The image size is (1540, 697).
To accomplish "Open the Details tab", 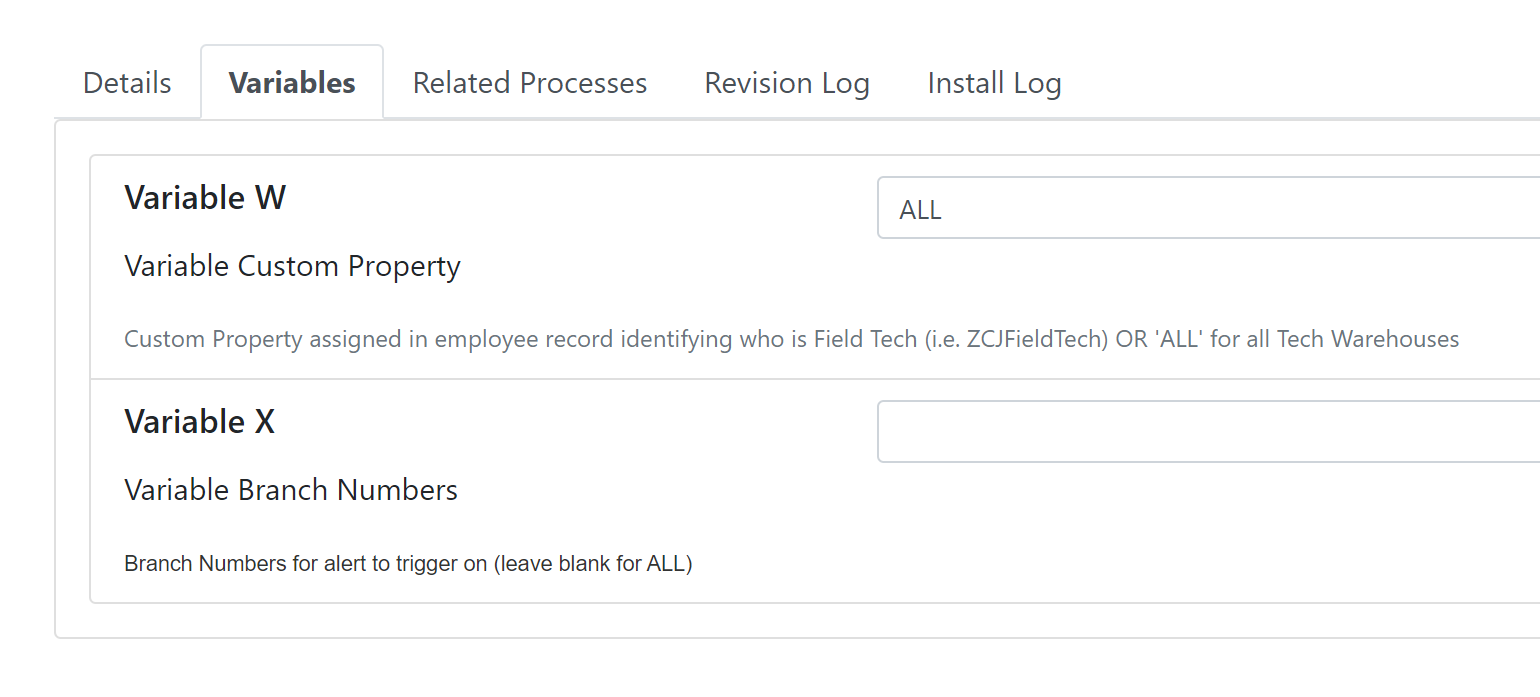I will (127, 83).
